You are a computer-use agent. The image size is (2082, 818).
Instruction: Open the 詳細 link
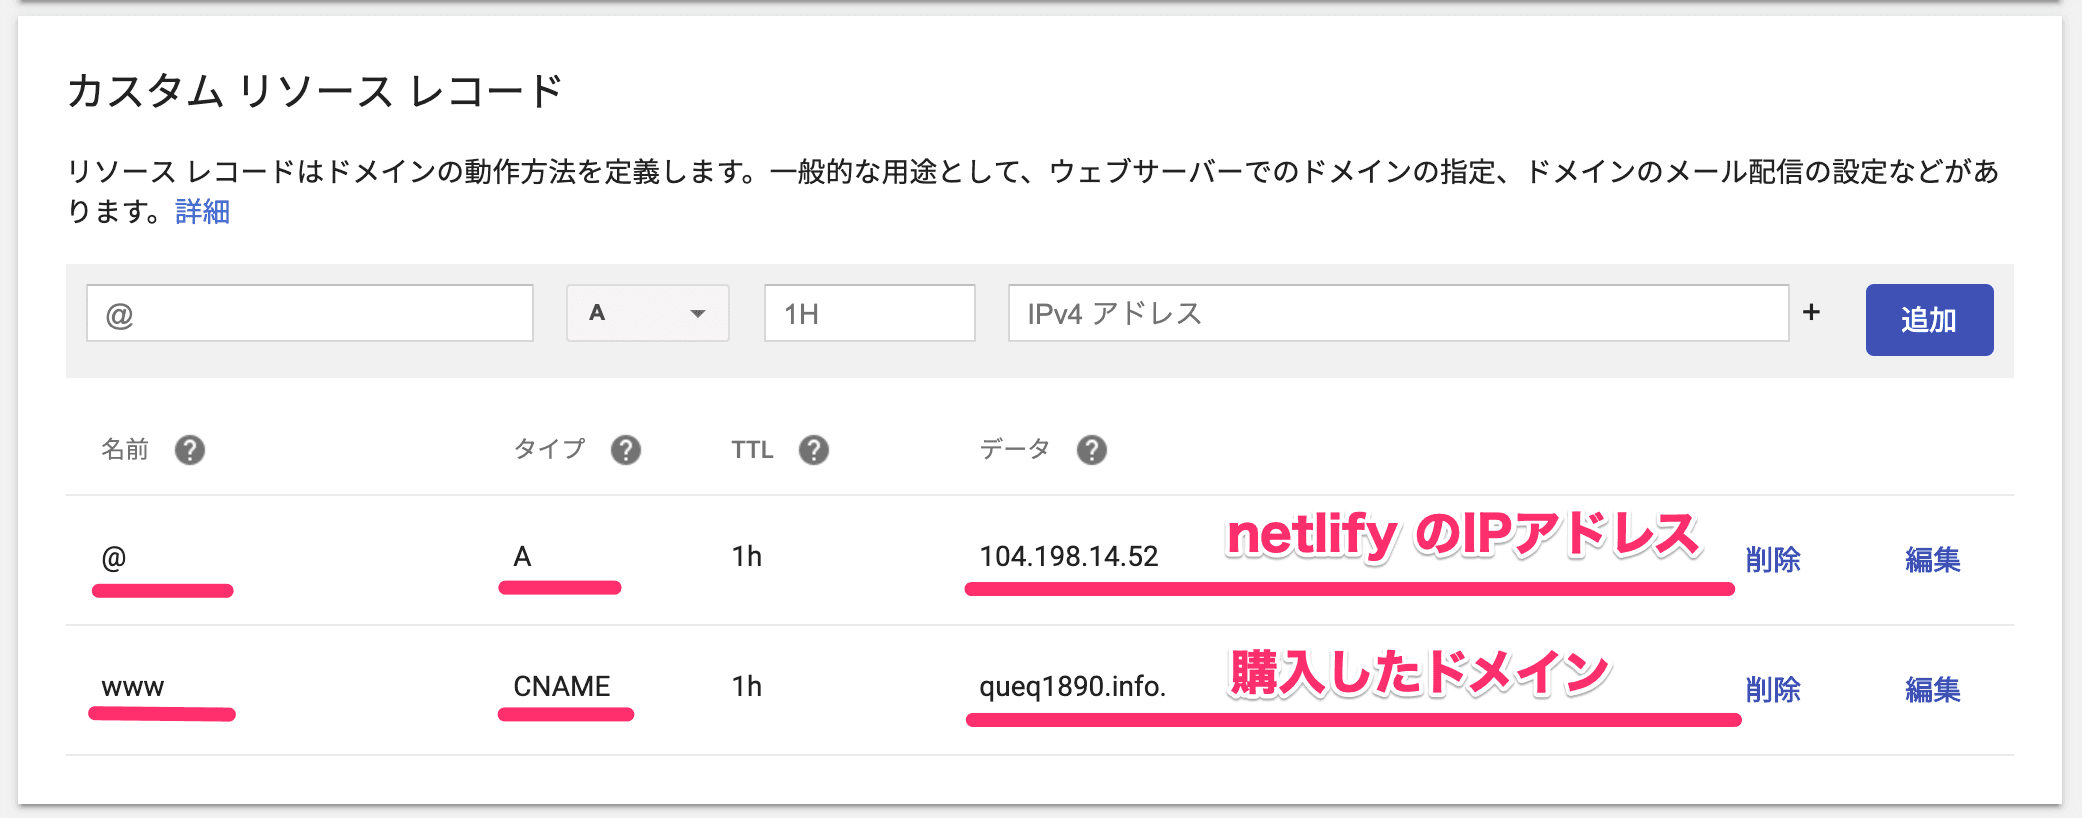tap(202, 212)
